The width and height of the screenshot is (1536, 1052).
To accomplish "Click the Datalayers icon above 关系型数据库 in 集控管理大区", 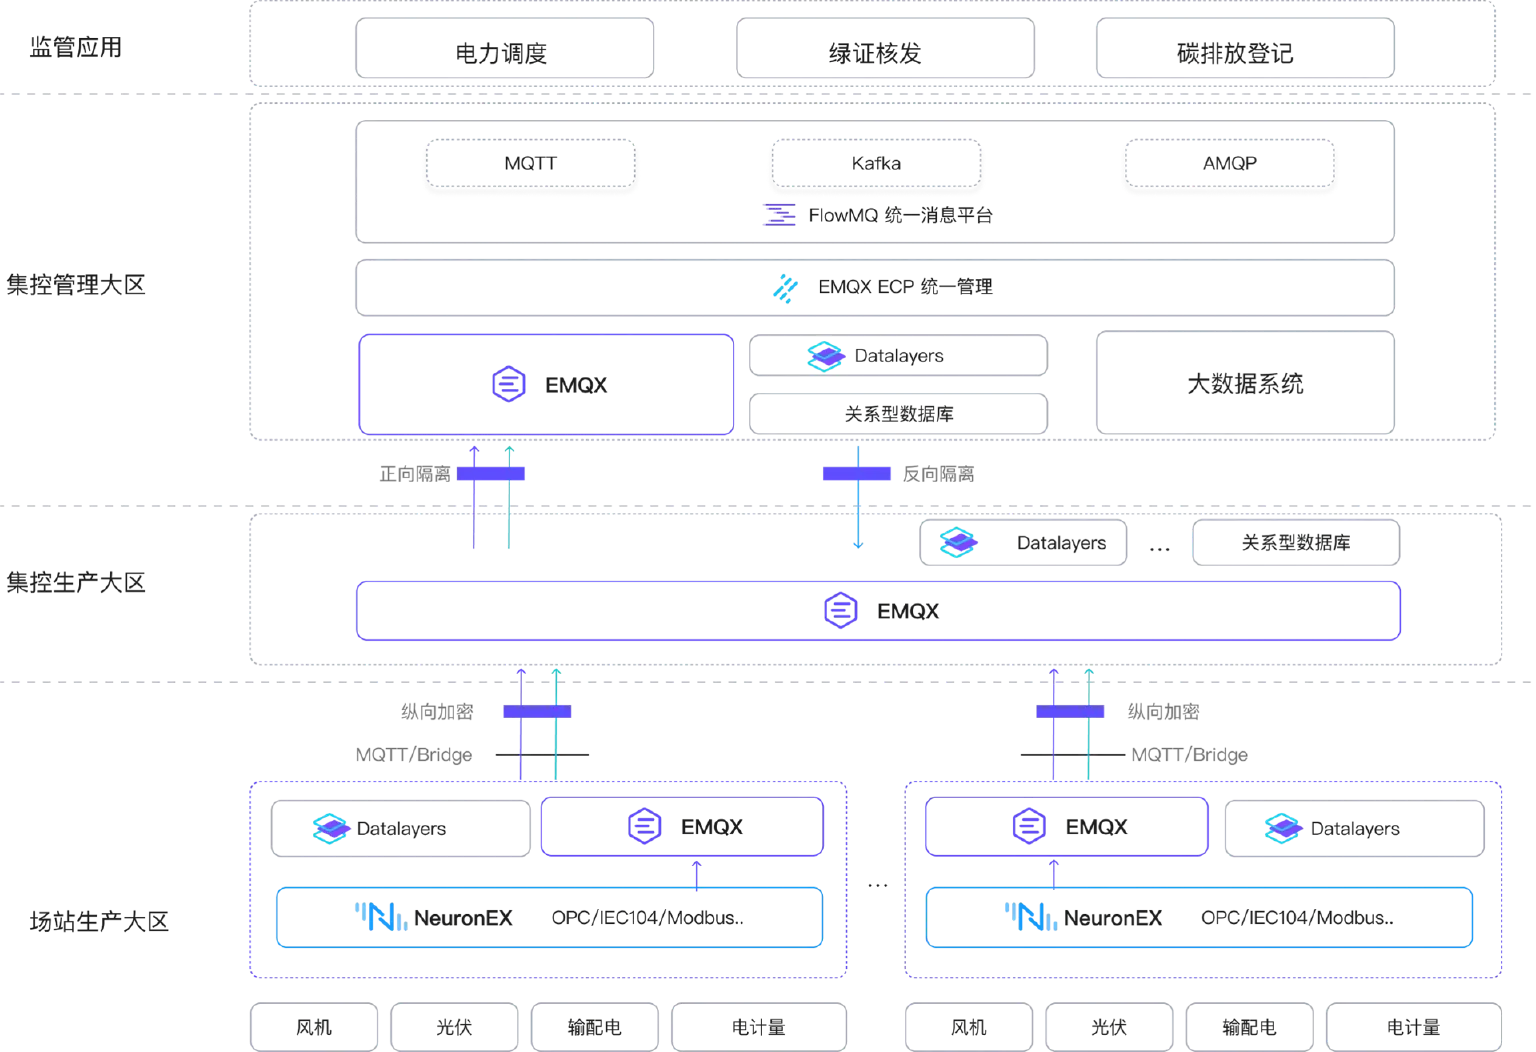I will pos(826,356).
